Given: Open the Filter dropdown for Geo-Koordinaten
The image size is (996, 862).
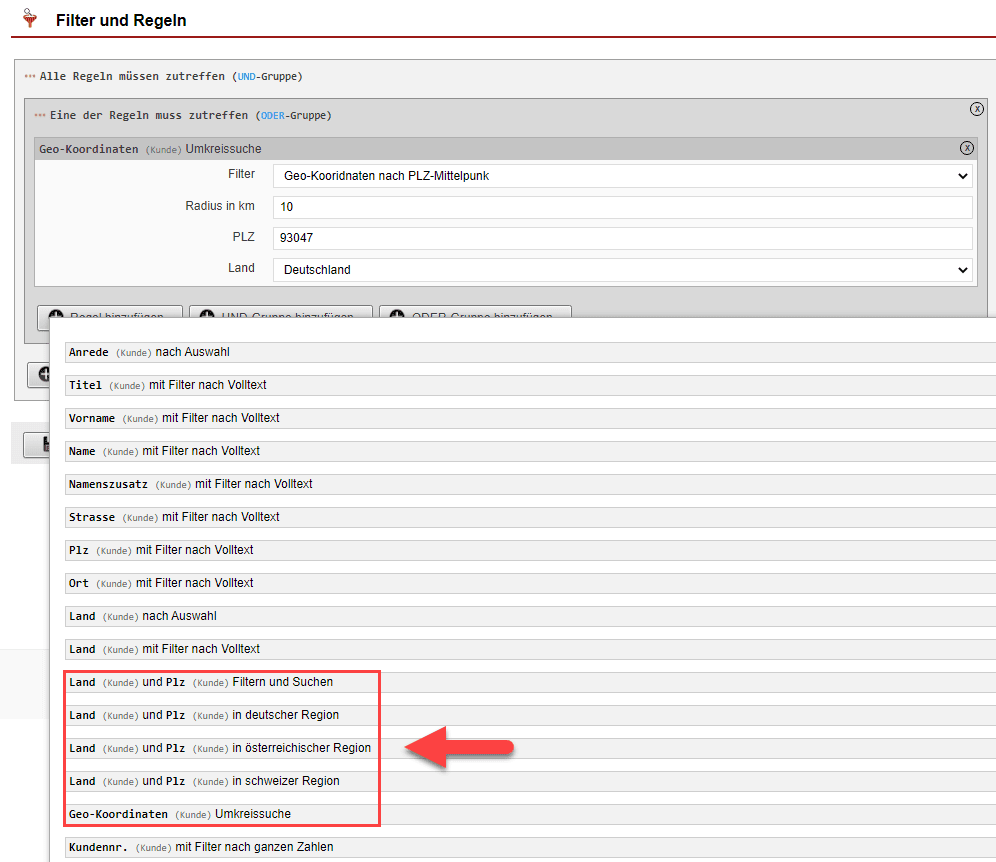Looking at the screenshot, I should 622,176.
